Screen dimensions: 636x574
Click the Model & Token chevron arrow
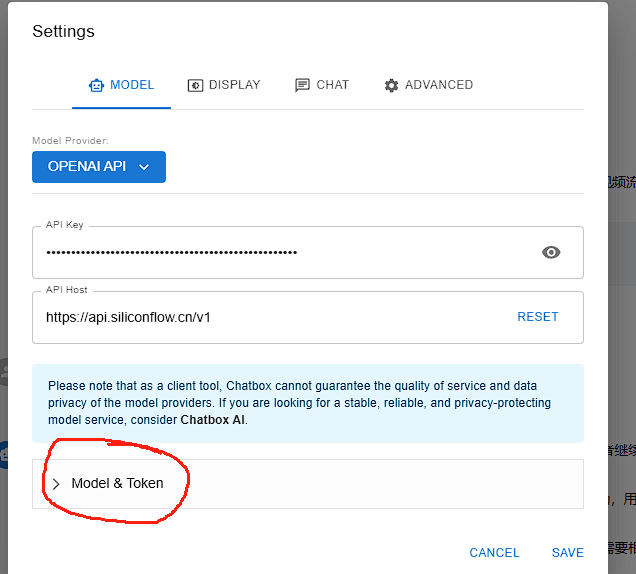point(56,484)
